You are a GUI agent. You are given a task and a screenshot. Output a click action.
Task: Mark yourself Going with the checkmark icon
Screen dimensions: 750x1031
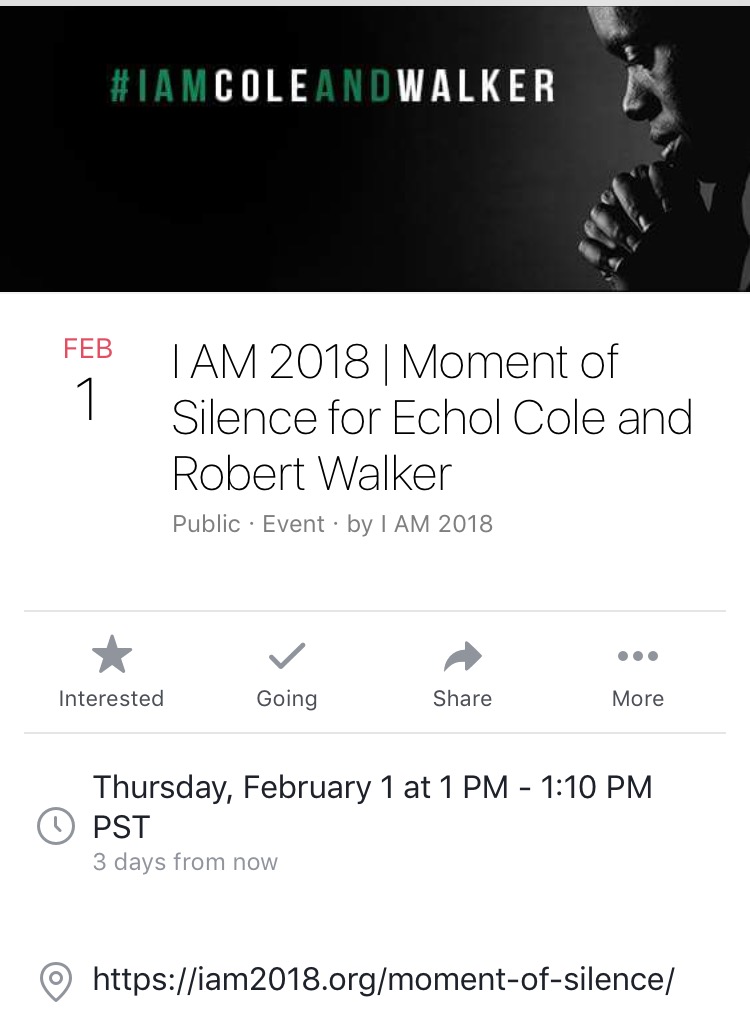click(287, 656)
